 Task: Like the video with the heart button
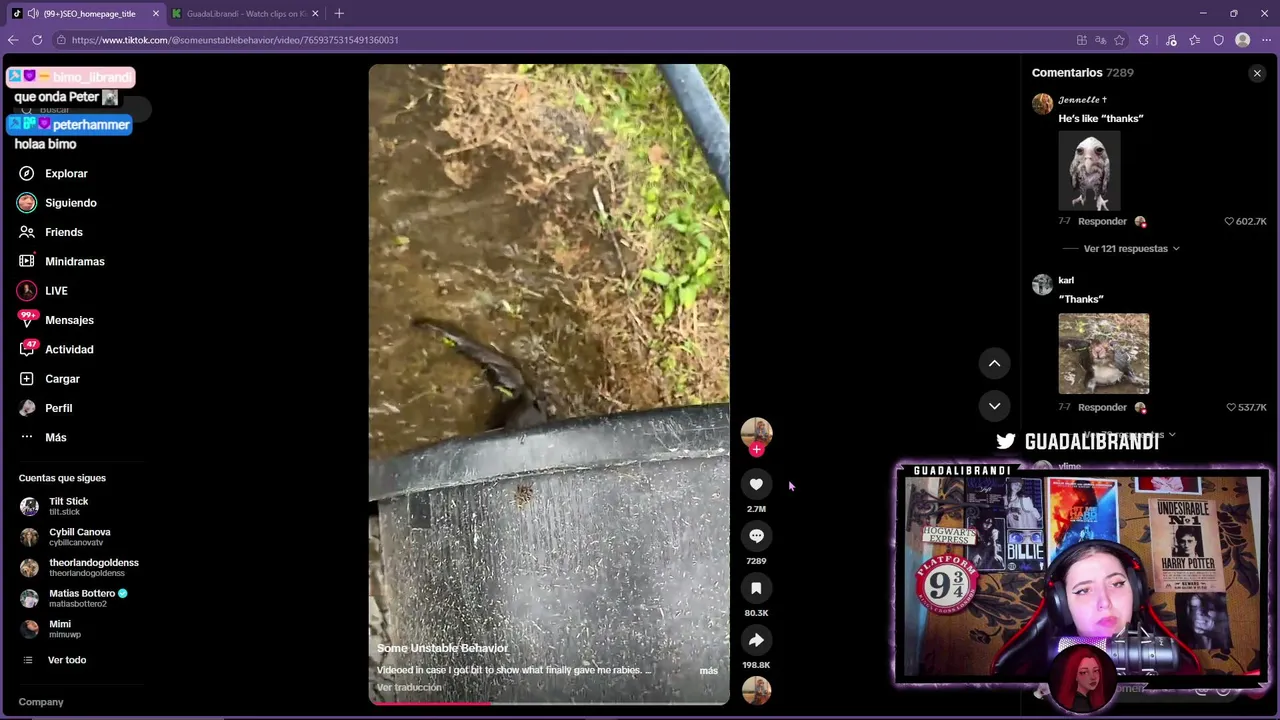pos(756,485)
